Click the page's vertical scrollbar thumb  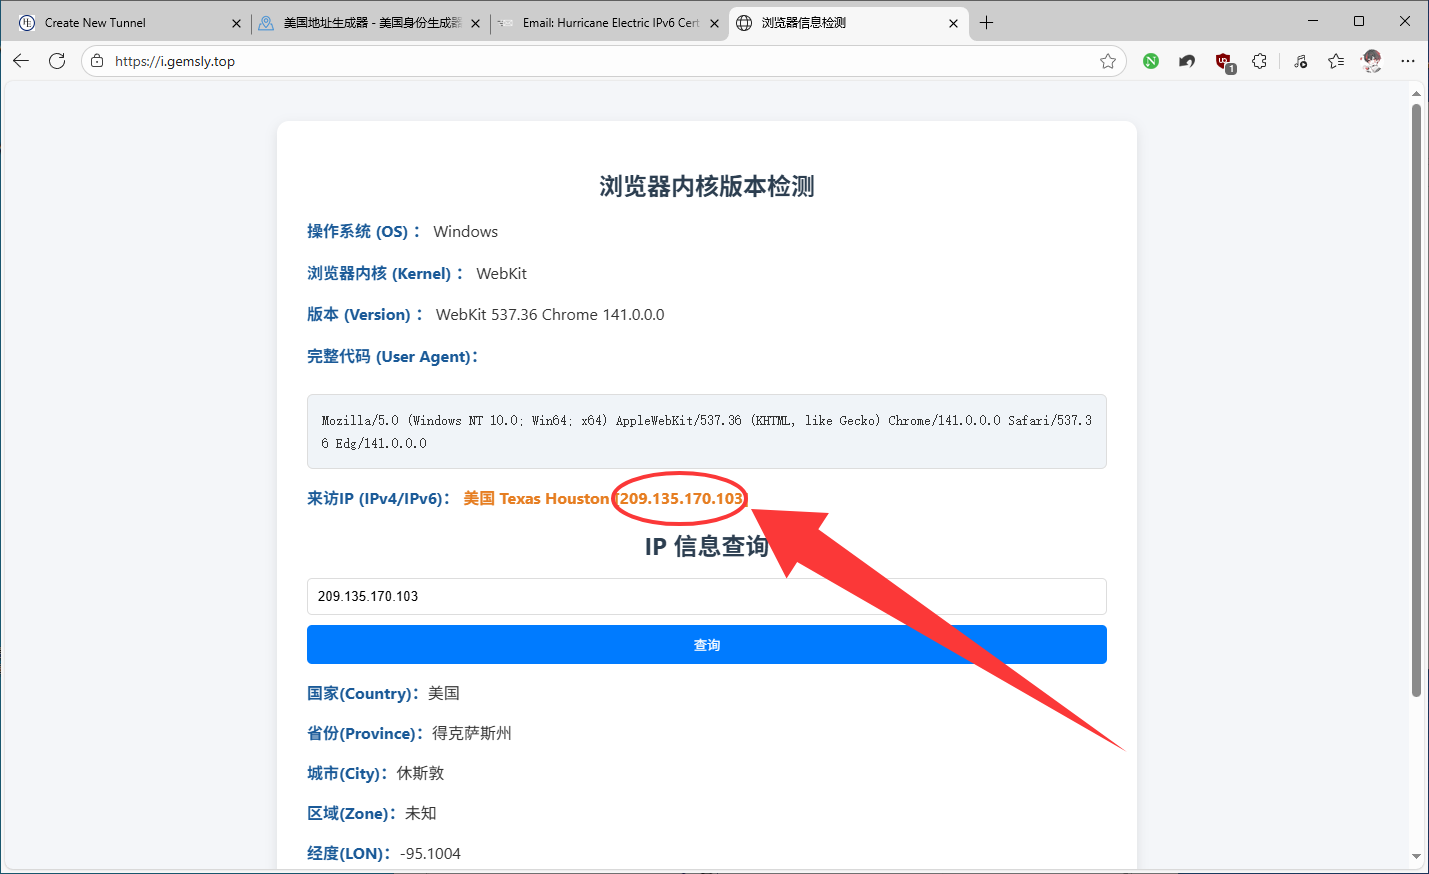1416,400
